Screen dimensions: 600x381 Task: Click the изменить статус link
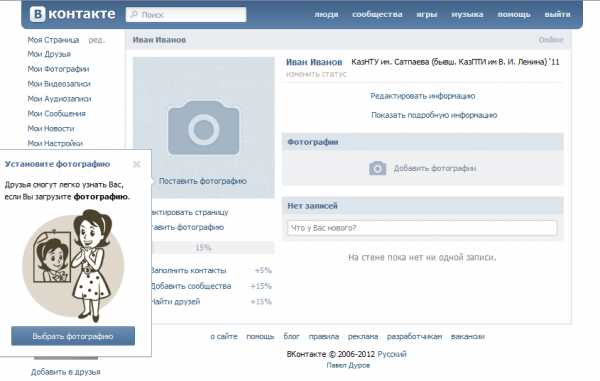coord(316,74)
